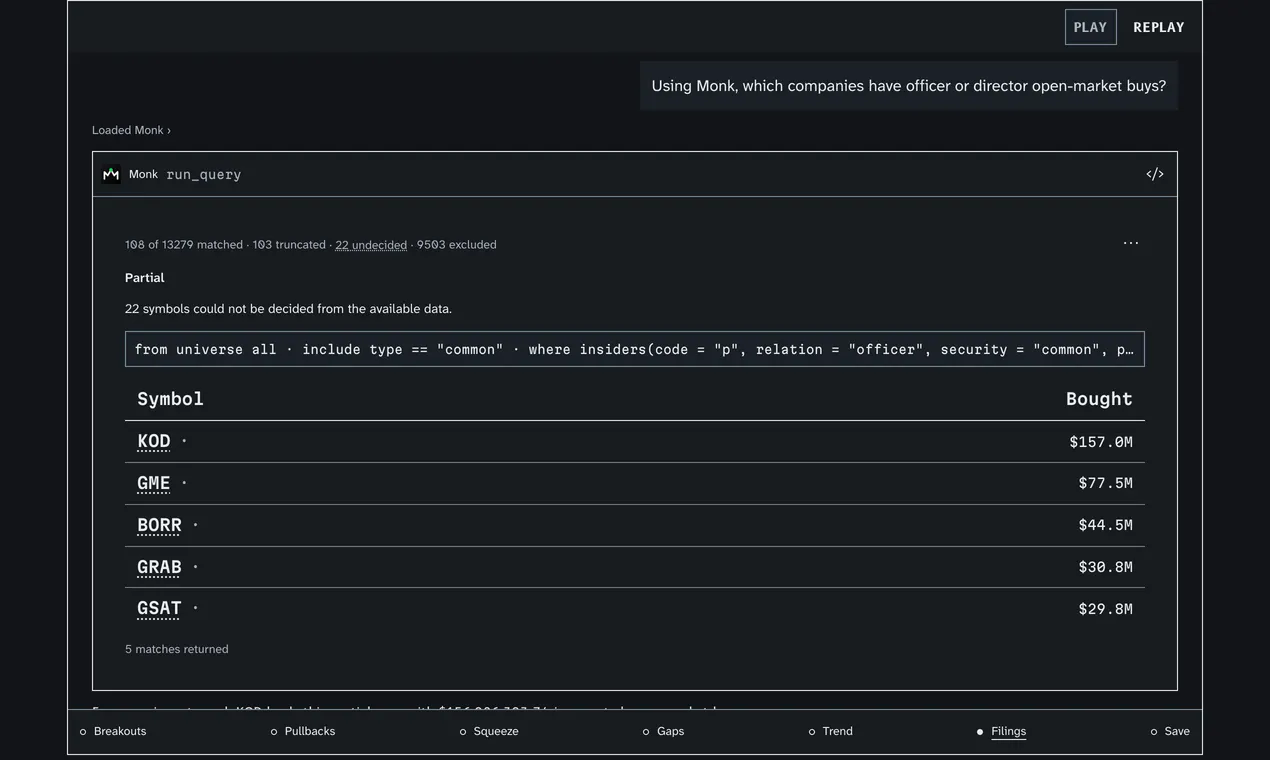The height and width of the screenshot is (760, 1270).
Task: Click the '103 truncated' text
Action: pos(289,245)
